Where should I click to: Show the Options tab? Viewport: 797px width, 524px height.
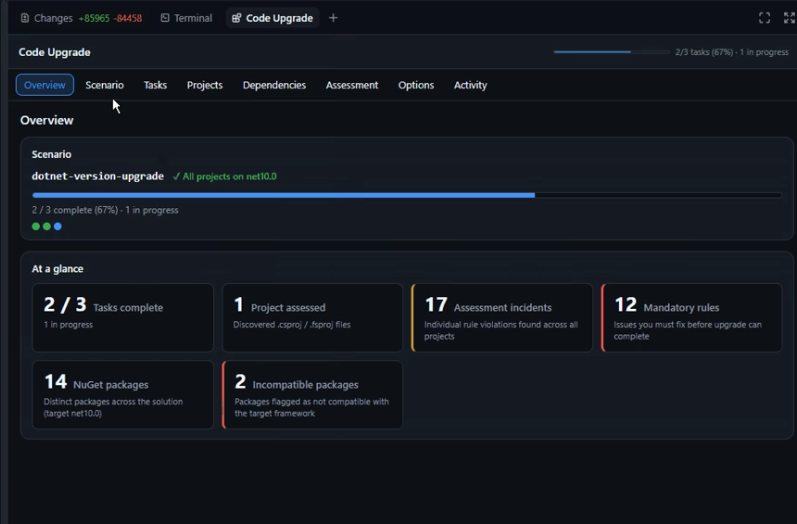416,85
